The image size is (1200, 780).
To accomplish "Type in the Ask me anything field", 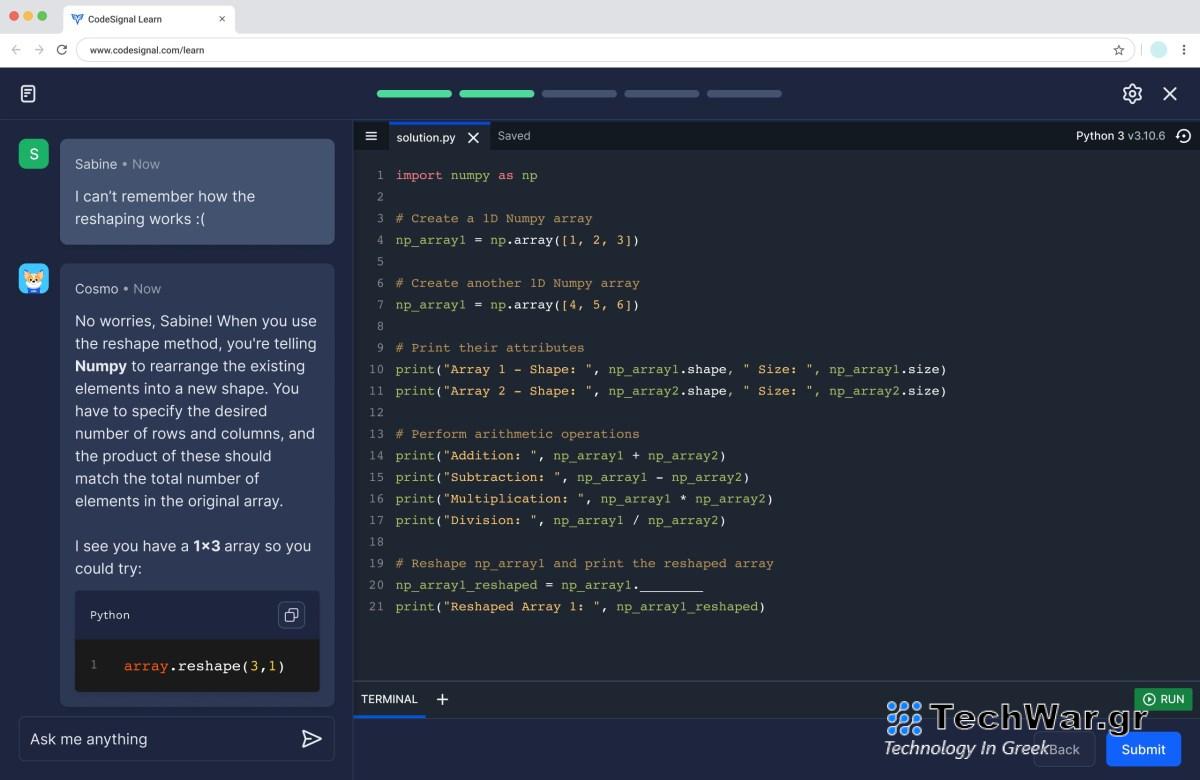I will click(x=160, y=739).
